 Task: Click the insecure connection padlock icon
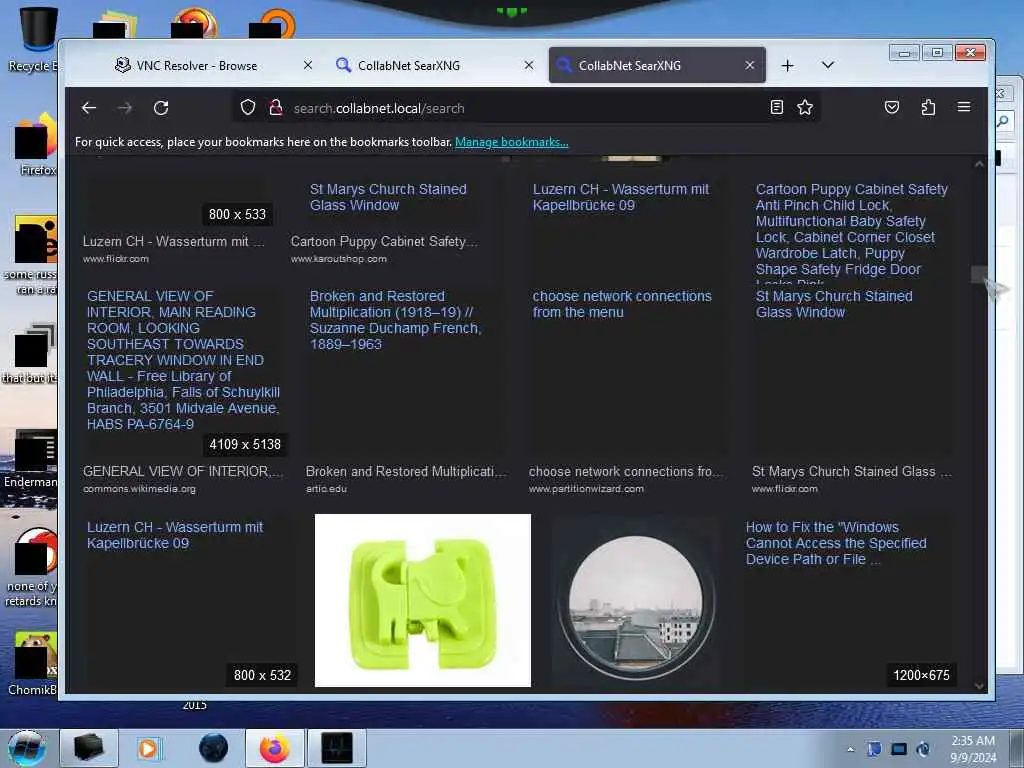276,107
